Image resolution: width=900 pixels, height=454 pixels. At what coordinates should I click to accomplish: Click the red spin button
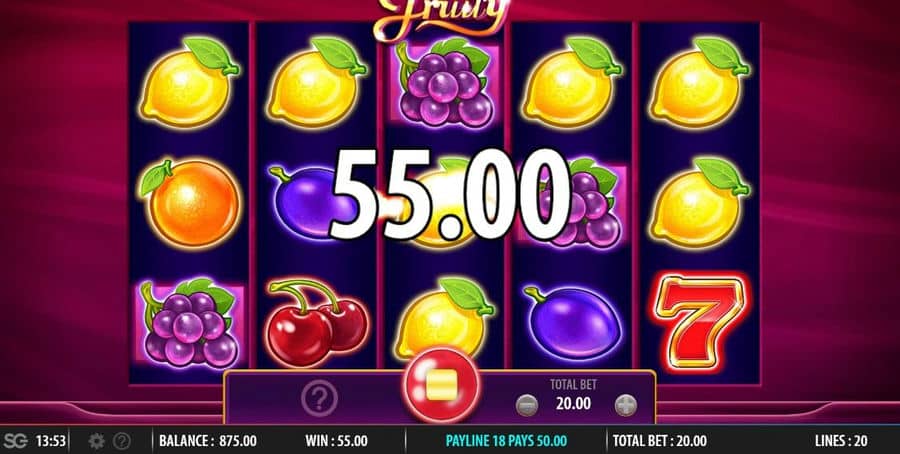tap(441, 385)
